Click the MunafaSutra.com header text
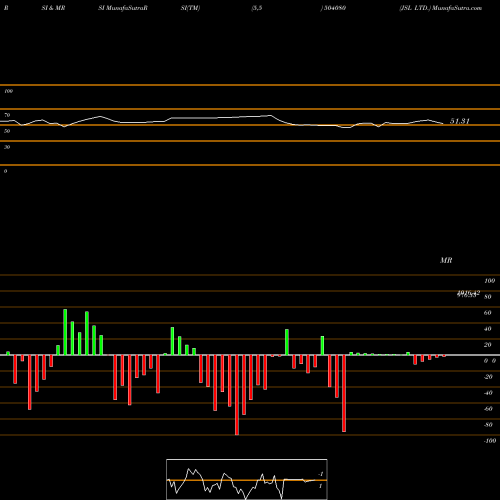 pos(457,8)
